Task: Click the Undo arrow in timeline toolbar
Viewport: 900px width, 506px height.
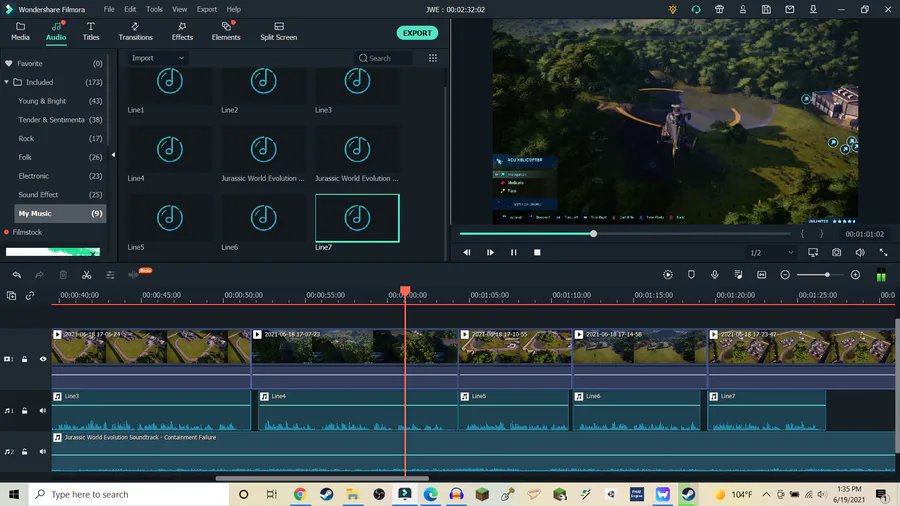Action: click(x=17, y=275)
